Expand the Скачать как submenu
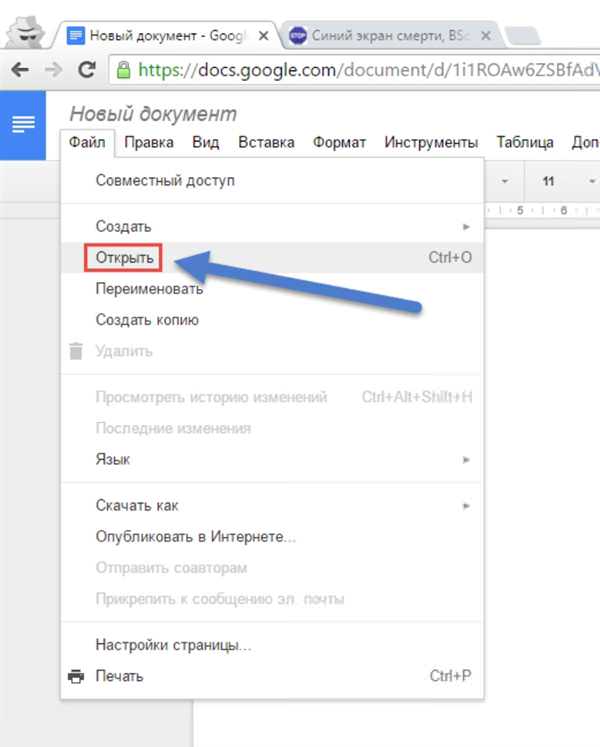Viewport: 600px width, 747px height. [x=272, y=505]
